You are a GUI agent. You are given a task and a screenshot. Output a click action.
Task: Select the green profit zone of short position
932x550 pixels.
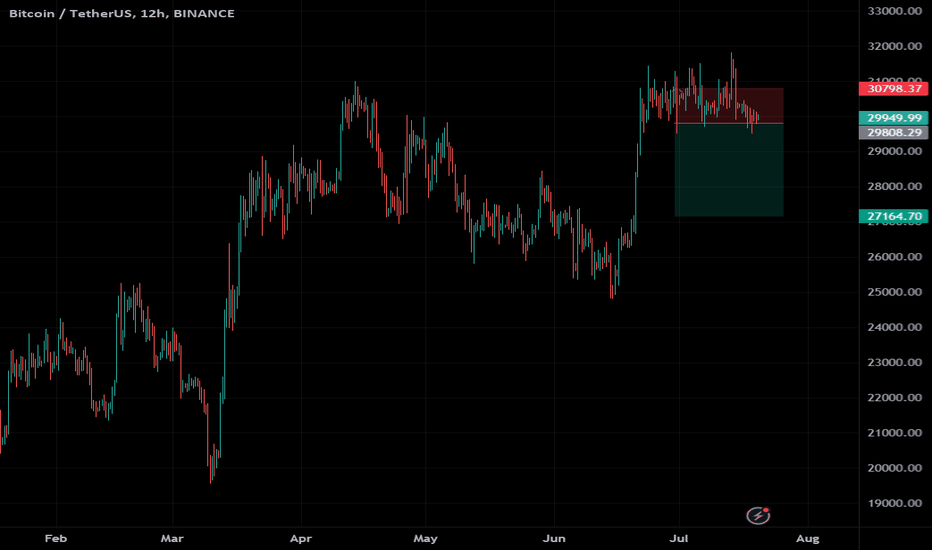(x=729, y=169)
